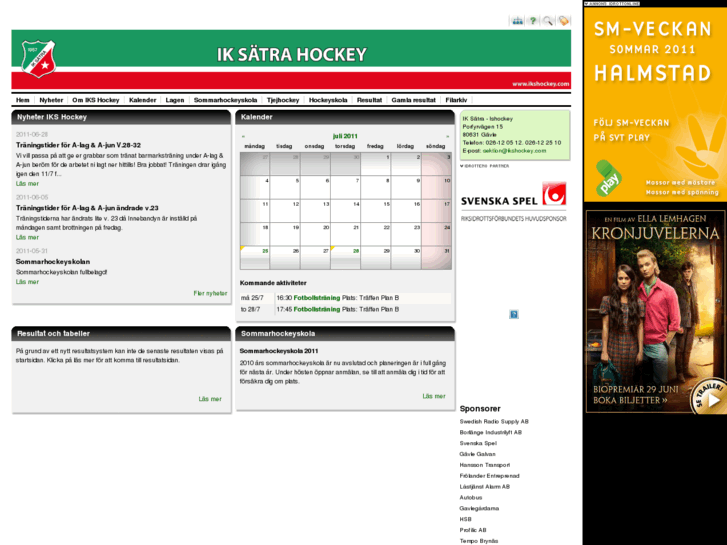Open the Fler nyheter link
Image resolution: width=727 pixels, height=545 pixels.
(210, 293)
